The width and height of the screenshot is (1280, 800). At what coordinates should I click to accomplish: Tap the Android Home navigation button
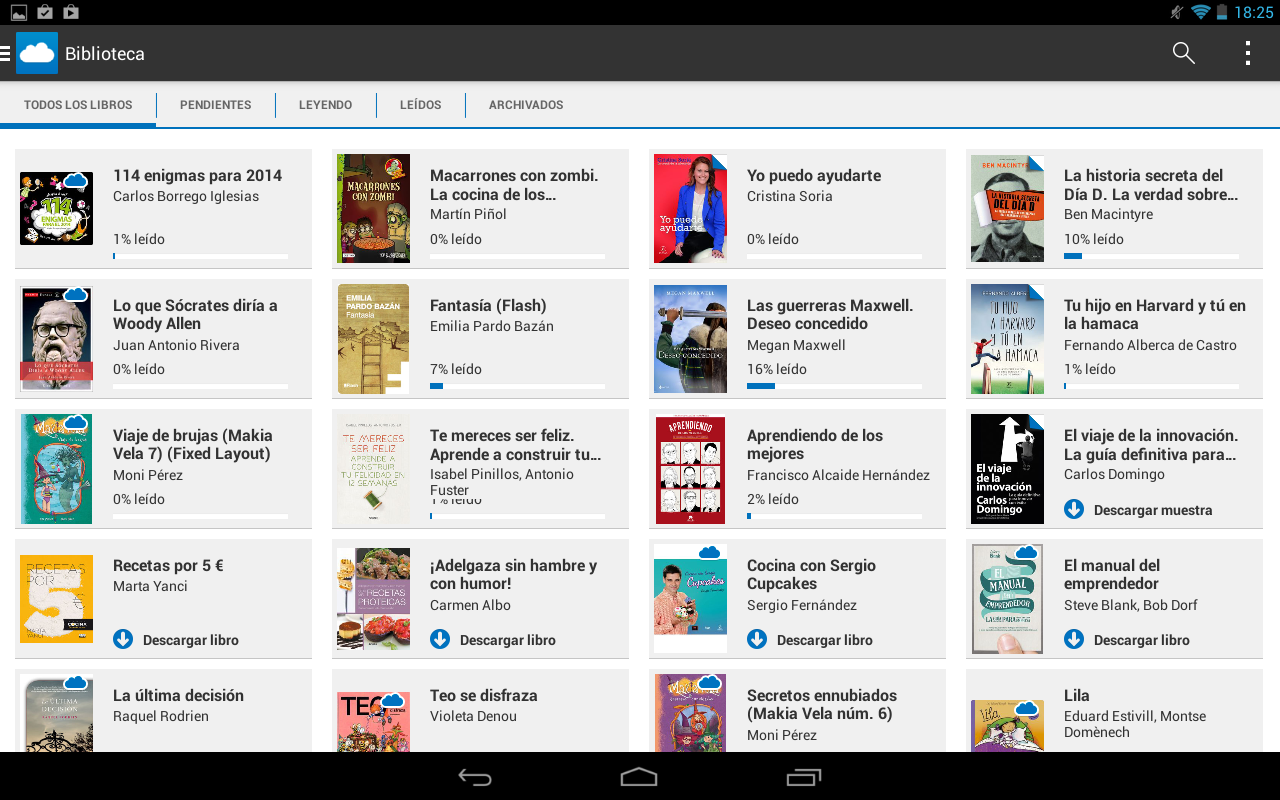(639, 777)
